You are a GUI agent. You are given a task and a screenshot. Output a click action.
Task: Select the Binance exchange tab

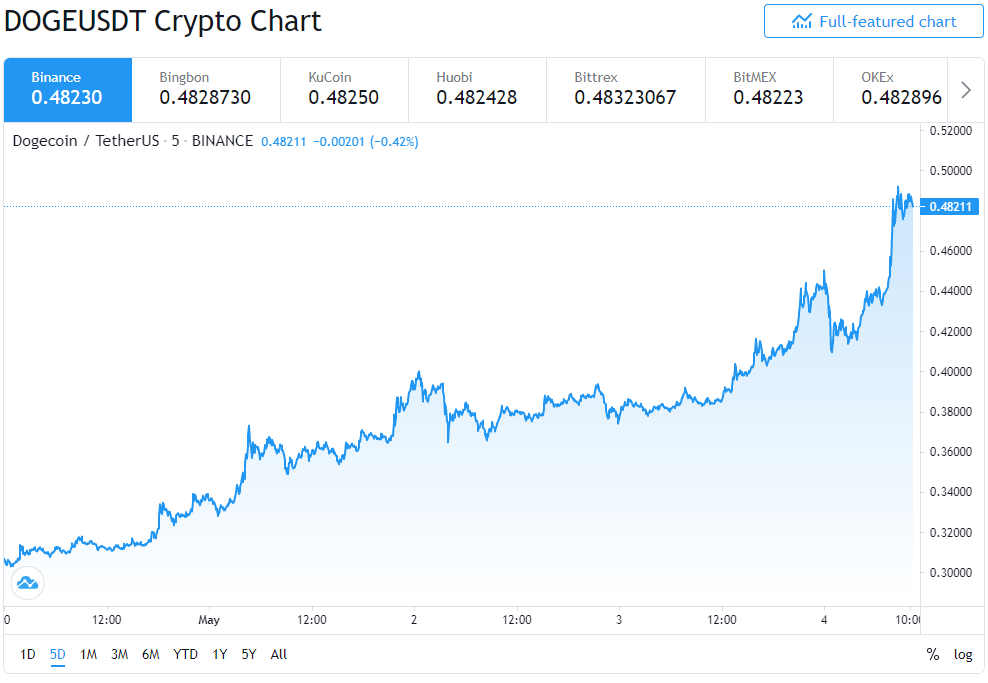[x=68, y=90]
